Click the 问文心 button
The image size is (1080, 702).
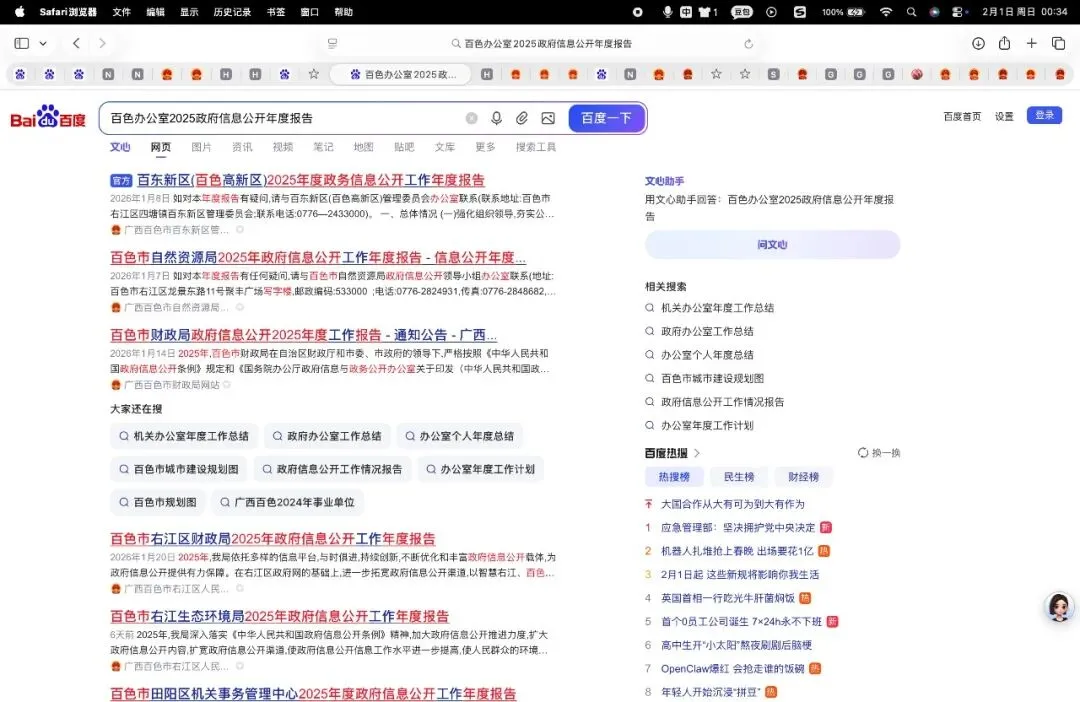click(772, 245)
